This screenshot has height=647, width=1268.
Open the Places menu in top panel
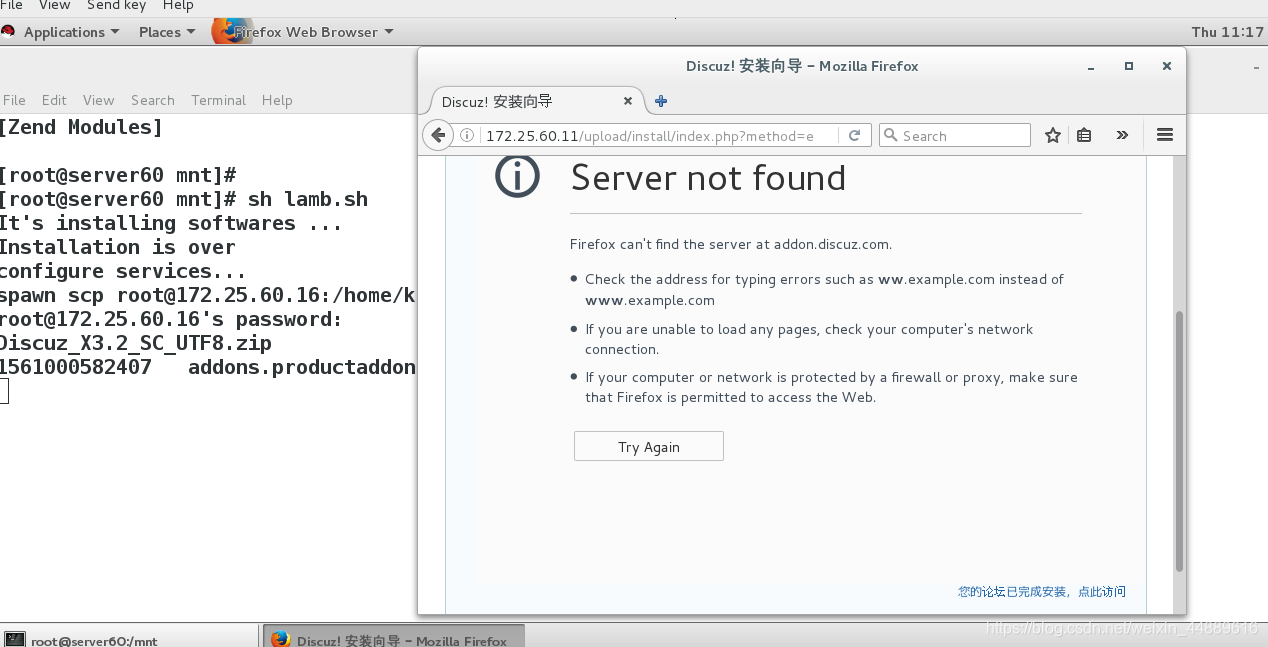point(167,32)
